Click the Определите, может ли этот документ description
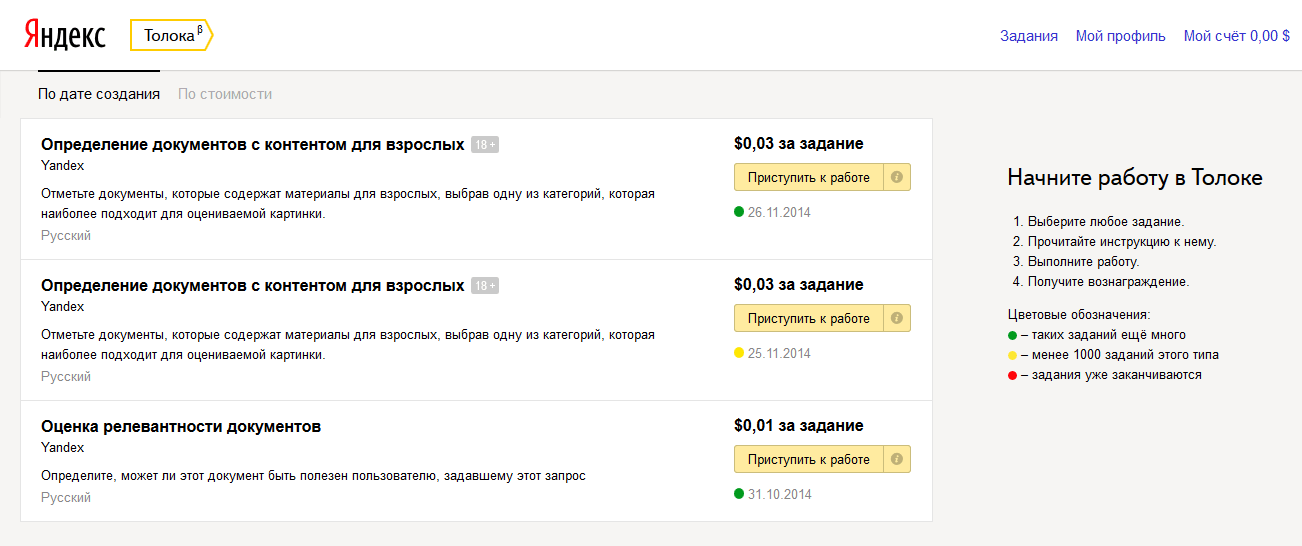The width and height of the screenshot is (1302, 546). point(313,476)
